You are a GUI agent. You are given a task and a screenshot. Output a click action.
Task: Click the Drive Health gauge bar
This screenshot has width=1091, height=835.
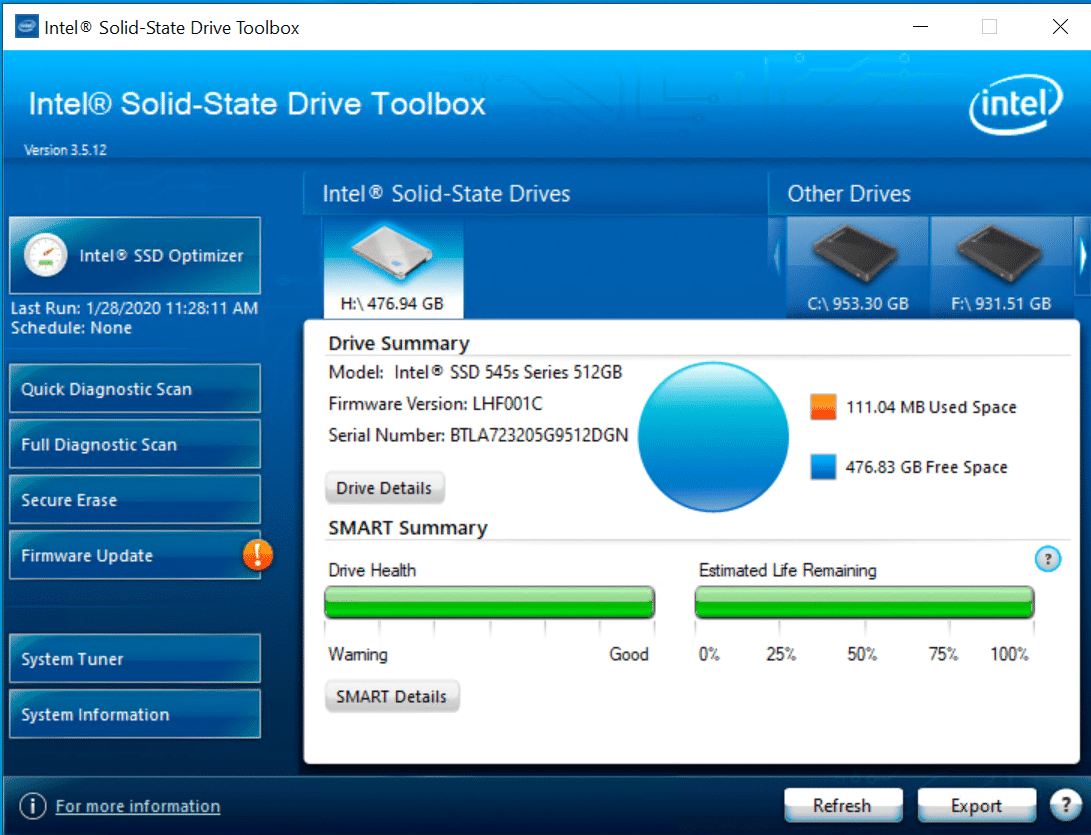click(489, 602)
